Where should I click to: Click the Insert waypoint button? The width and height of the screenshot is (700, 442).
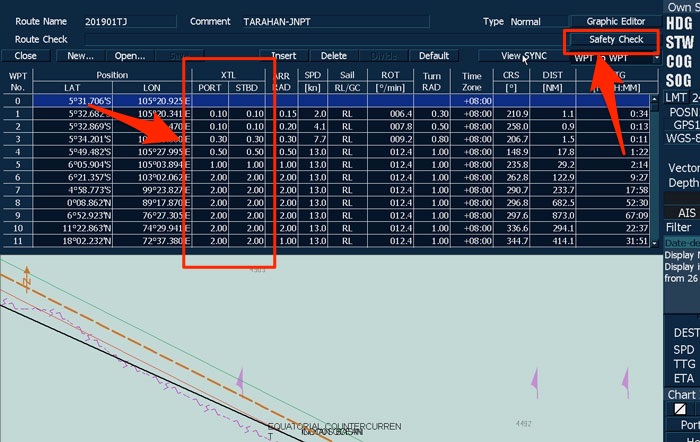tap(285, 56)
